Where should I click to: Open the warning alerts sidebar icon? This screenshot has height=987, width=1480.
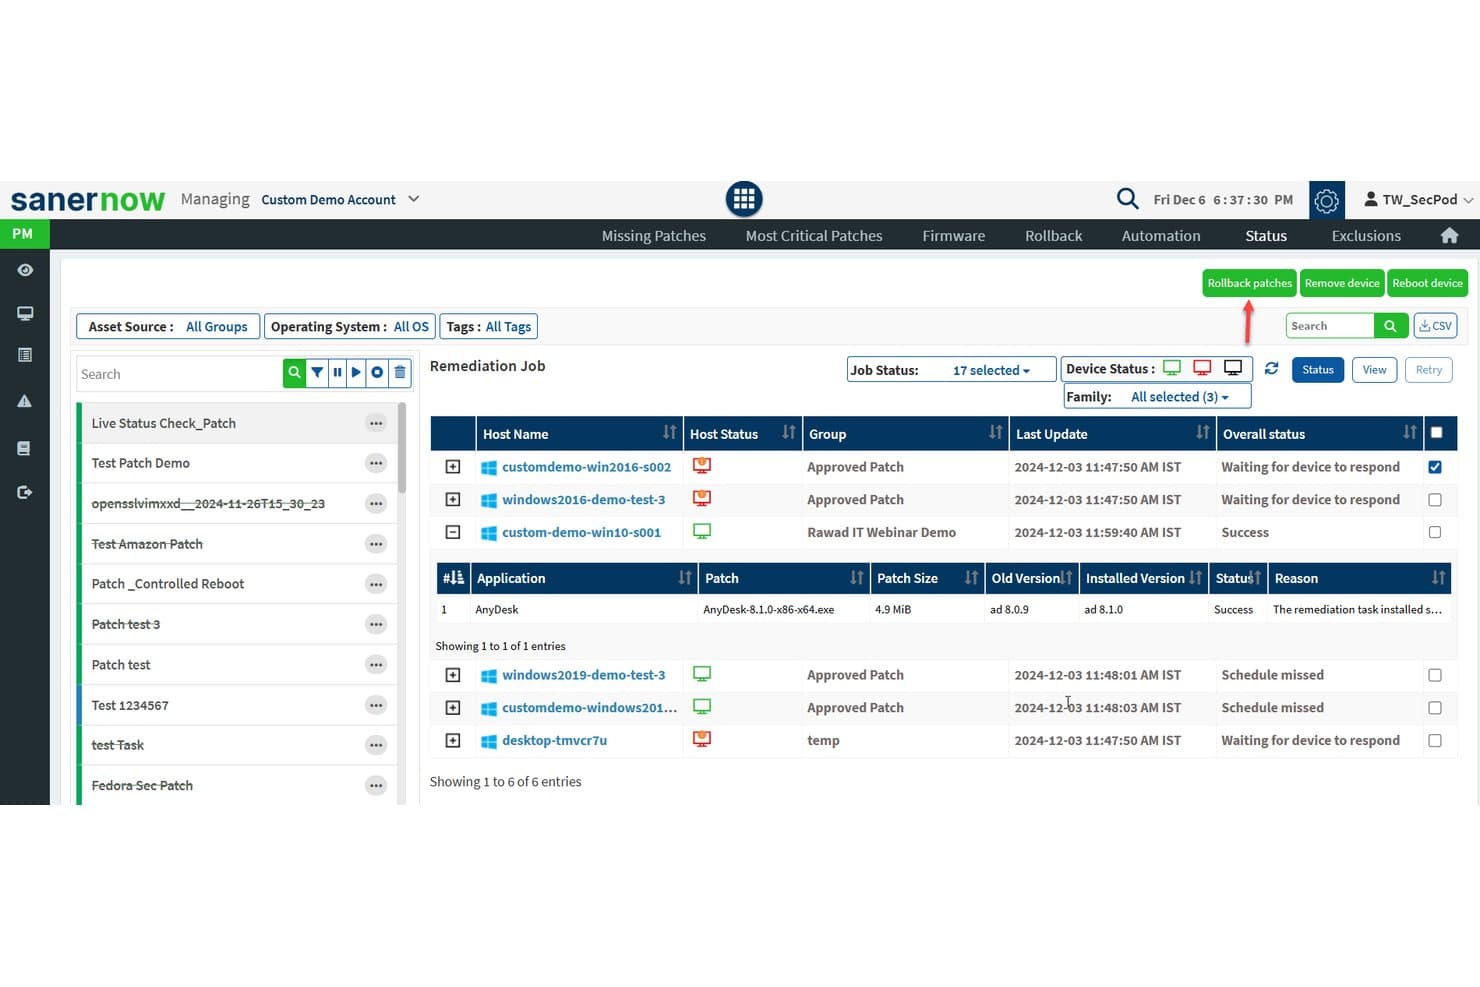[25, 401]
